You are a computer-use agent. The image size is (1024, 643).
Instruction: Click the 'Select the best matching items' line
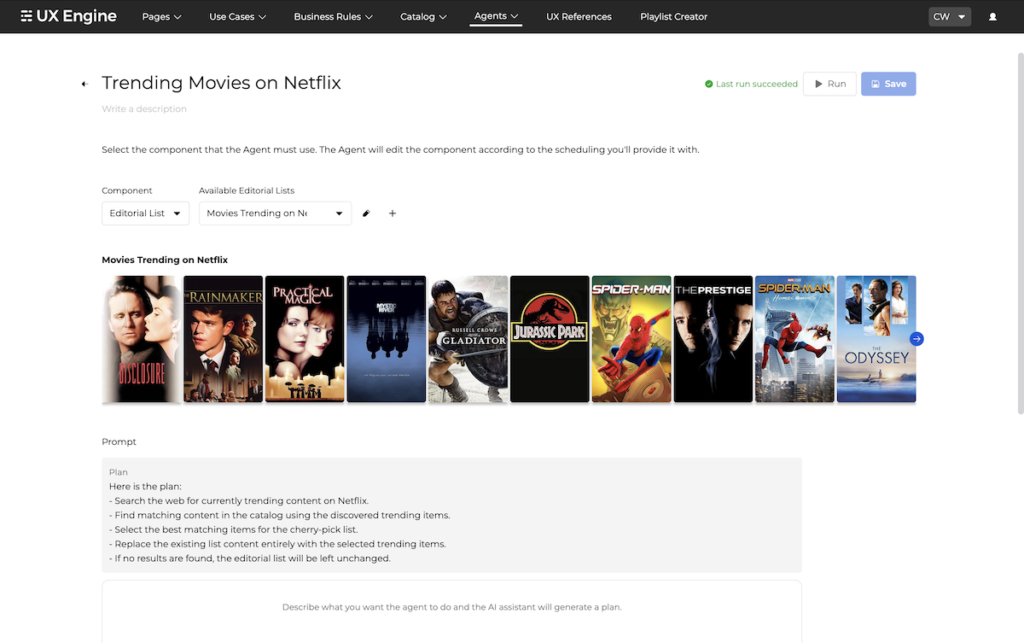tap(234, 529)
